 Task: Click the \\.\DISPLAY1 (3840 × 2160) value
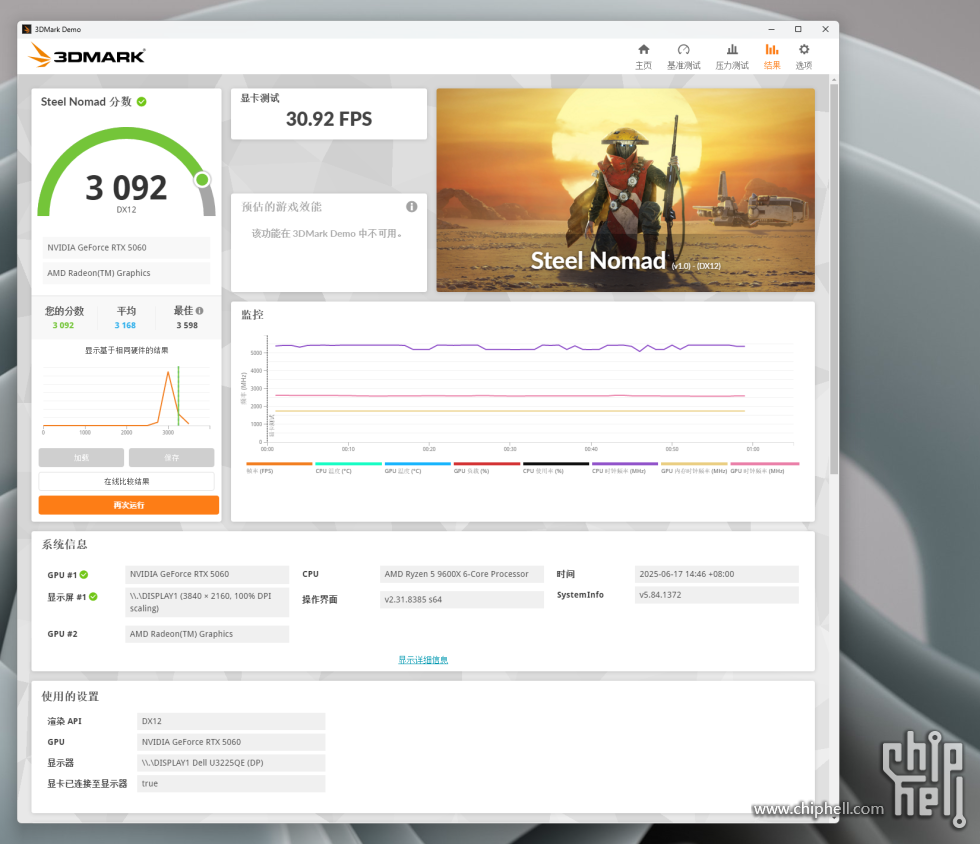click(207, 602)
